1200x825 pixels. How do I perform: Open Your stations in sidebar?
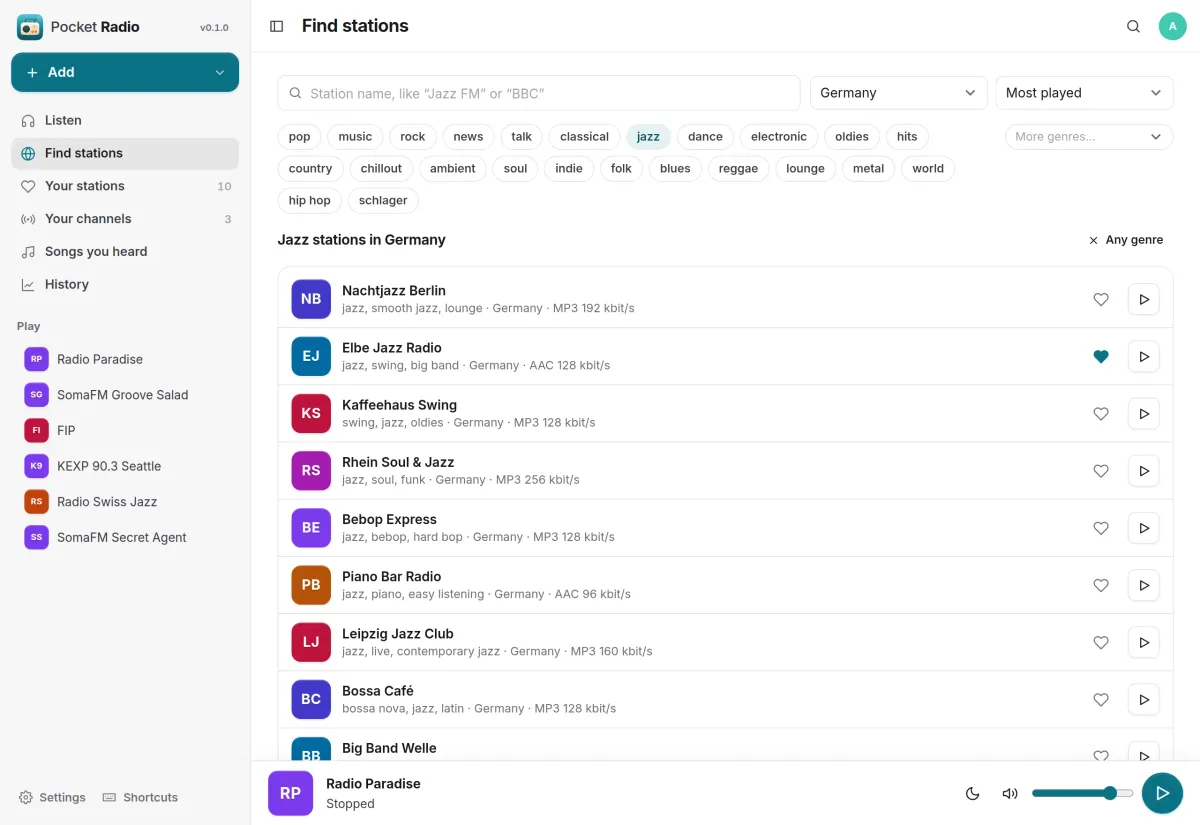pyautogui.click(x=125, y=186)
